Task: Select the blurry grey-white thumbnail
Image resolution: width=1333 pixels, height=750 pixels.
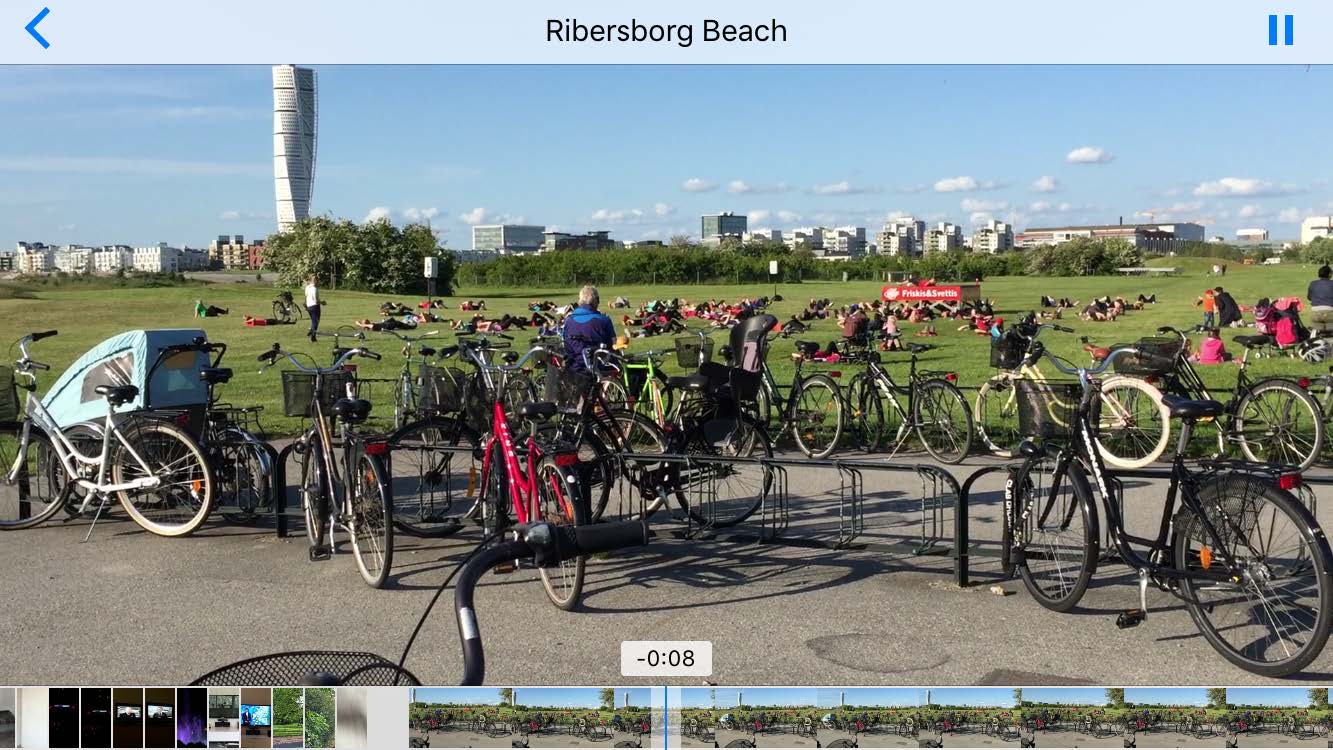Action: [351, 718]
